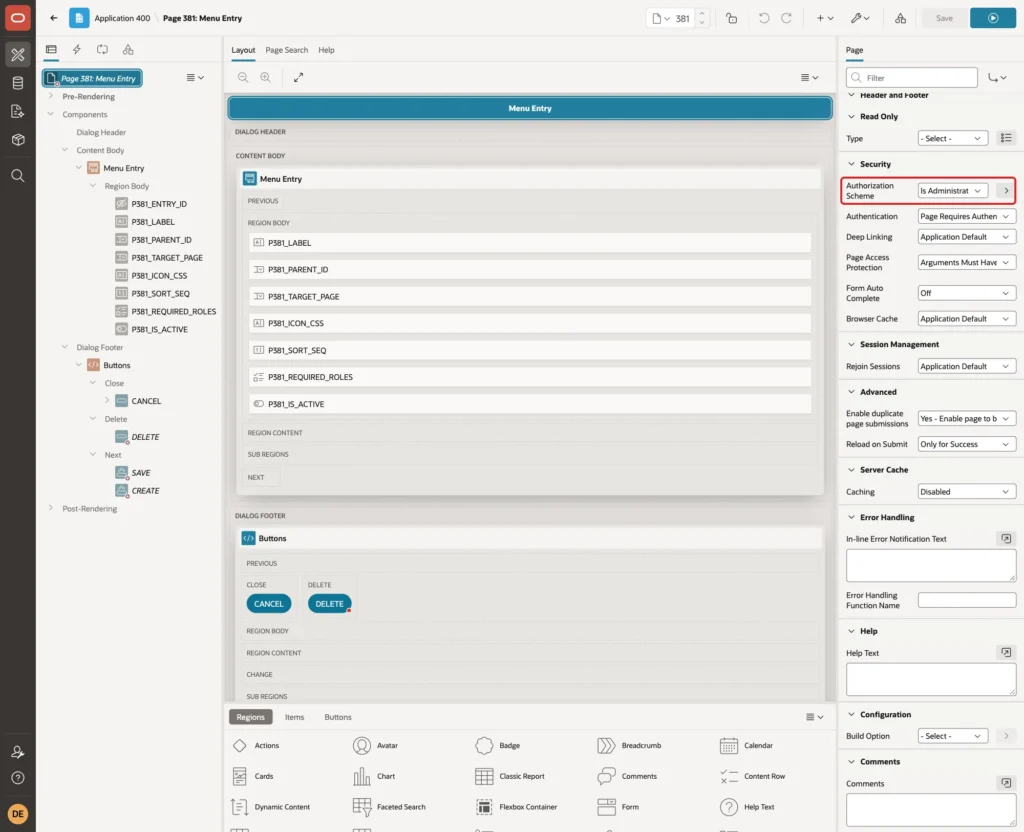
Task: Click the Error Handling Function Name field
Action: (967, 600)
